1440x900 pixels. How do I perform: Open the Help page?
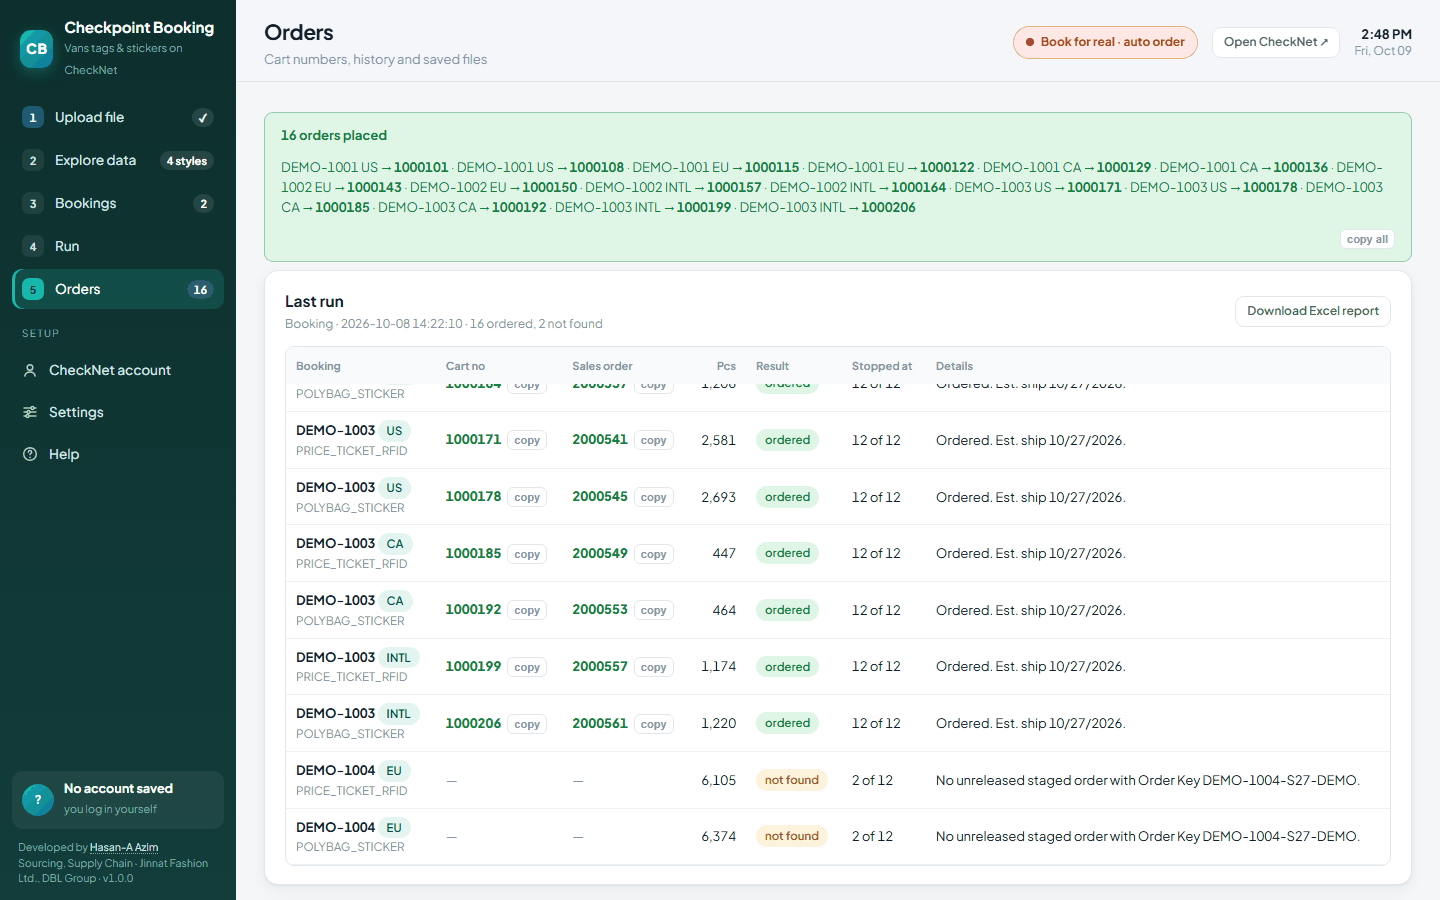(118, 454)
